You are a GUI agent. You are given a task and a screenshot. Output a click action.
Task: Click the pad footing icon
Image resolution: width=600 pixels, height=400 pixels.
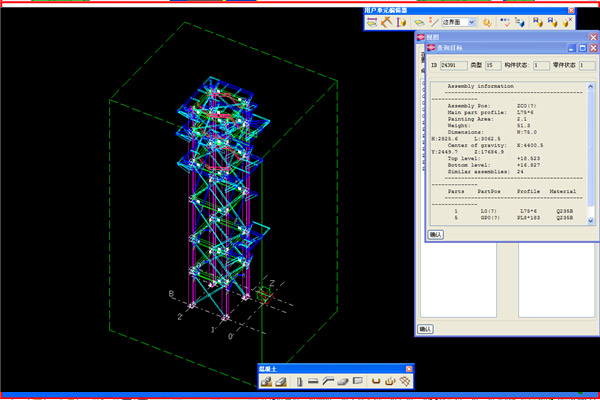[267, 381]
